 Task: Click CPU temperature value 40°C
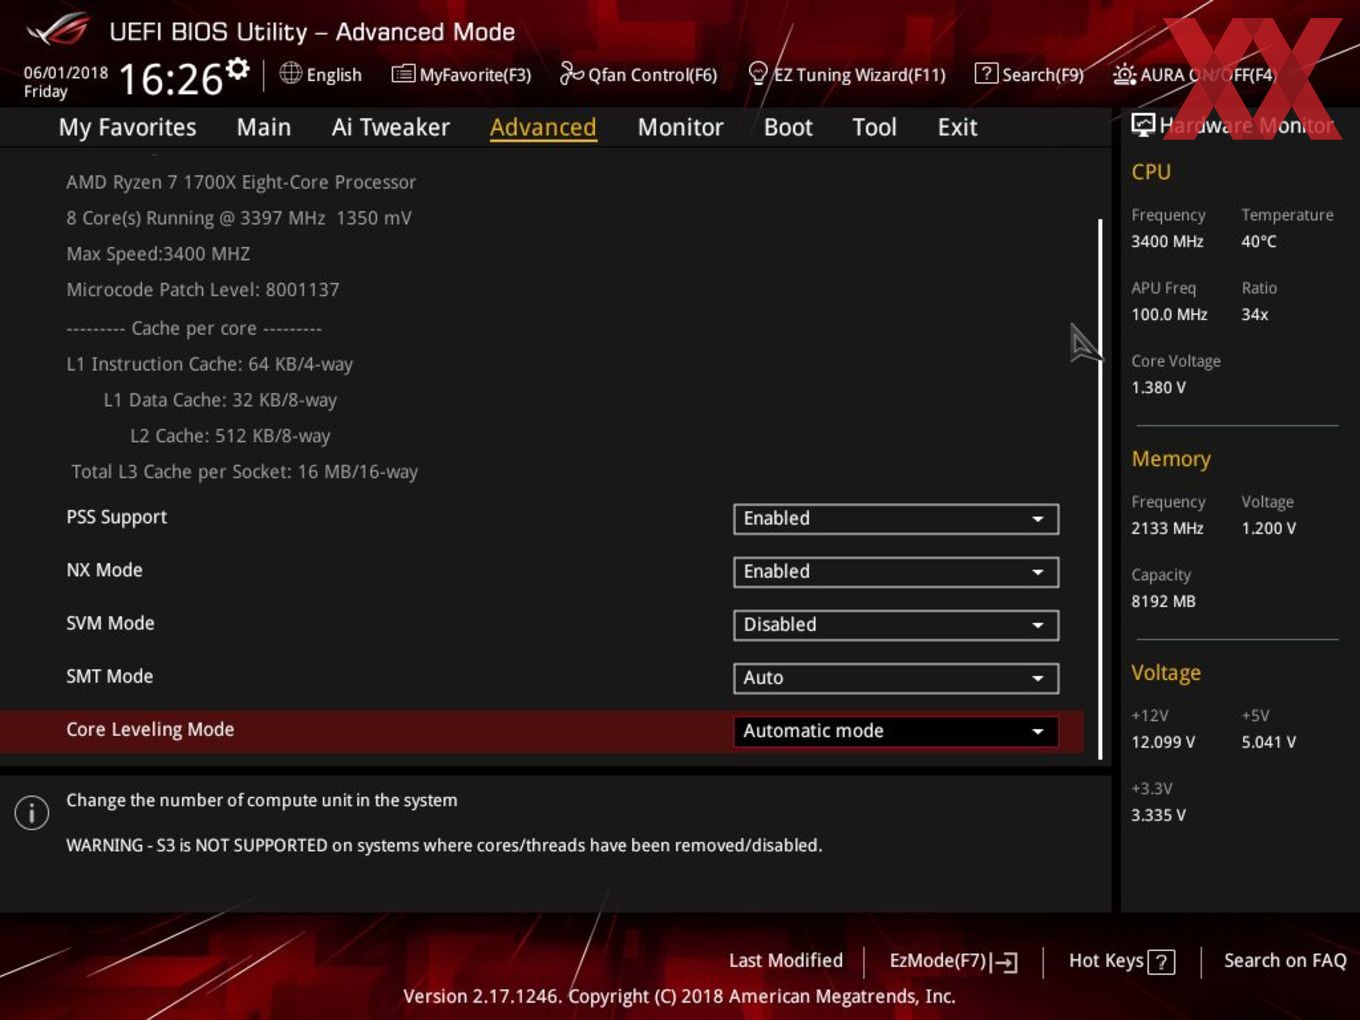coord(1259,241)
